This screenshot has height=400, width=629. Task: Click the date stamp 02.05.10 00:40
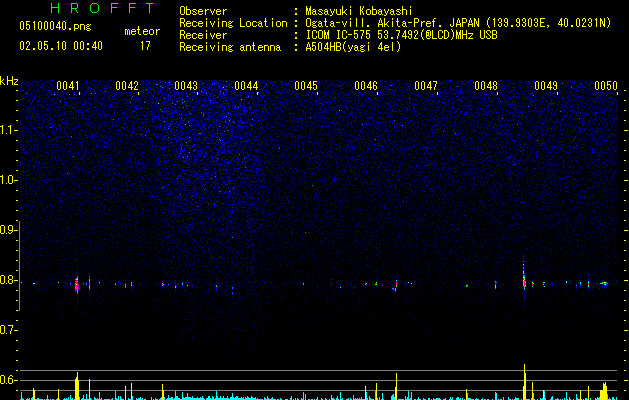point(61,46)
